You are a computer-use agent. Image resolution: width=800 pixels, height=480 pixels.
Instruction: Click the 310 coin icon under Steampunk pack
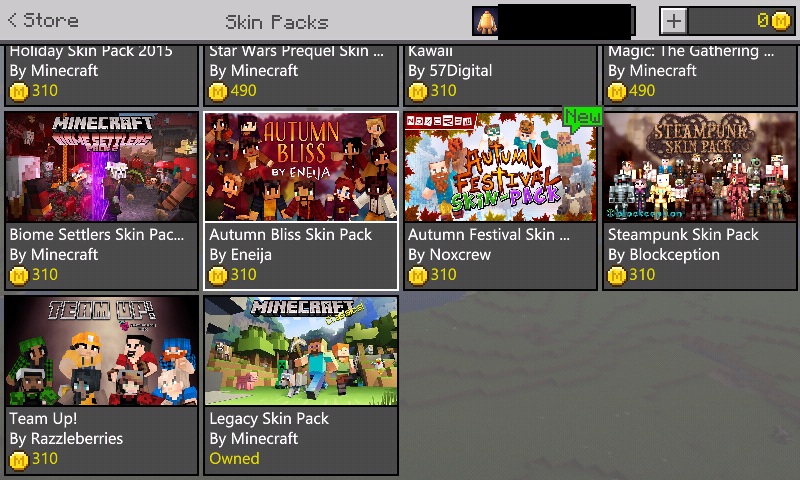pos(616,275)
